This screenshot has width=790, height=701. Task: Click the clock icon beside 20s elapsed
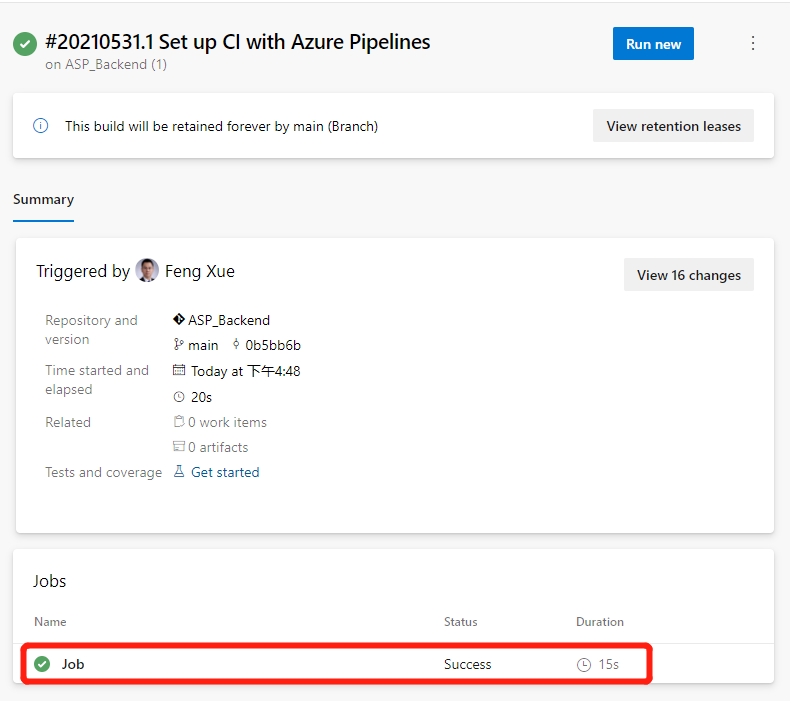179,397
